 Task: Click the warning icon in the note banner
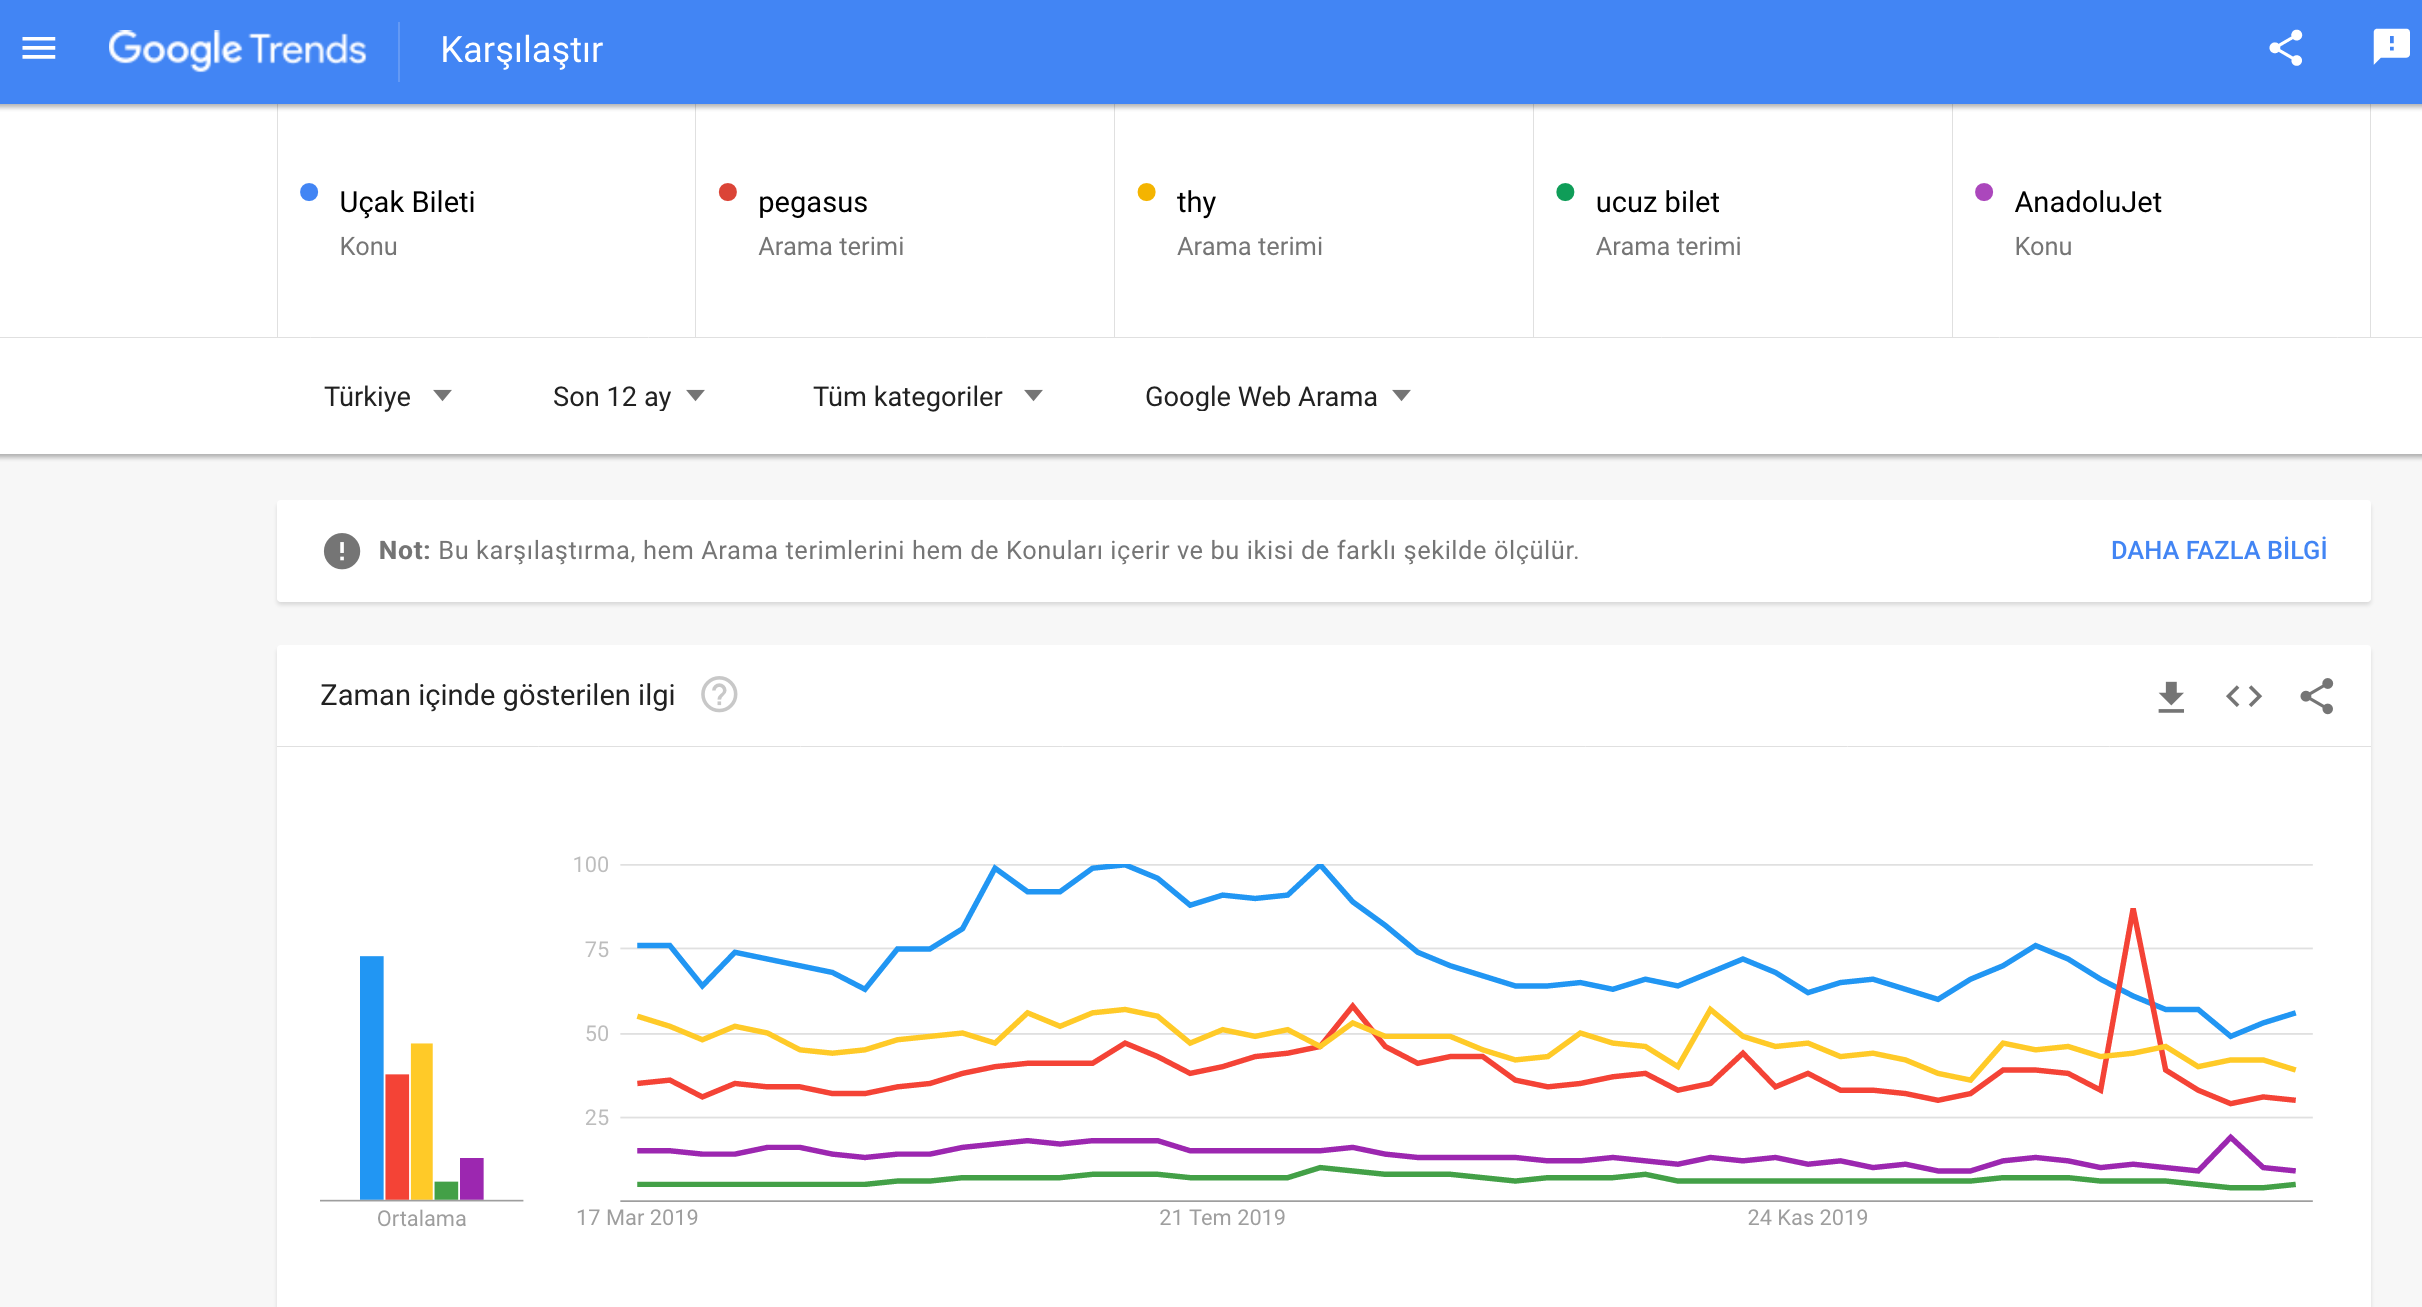tap(341, 550)
